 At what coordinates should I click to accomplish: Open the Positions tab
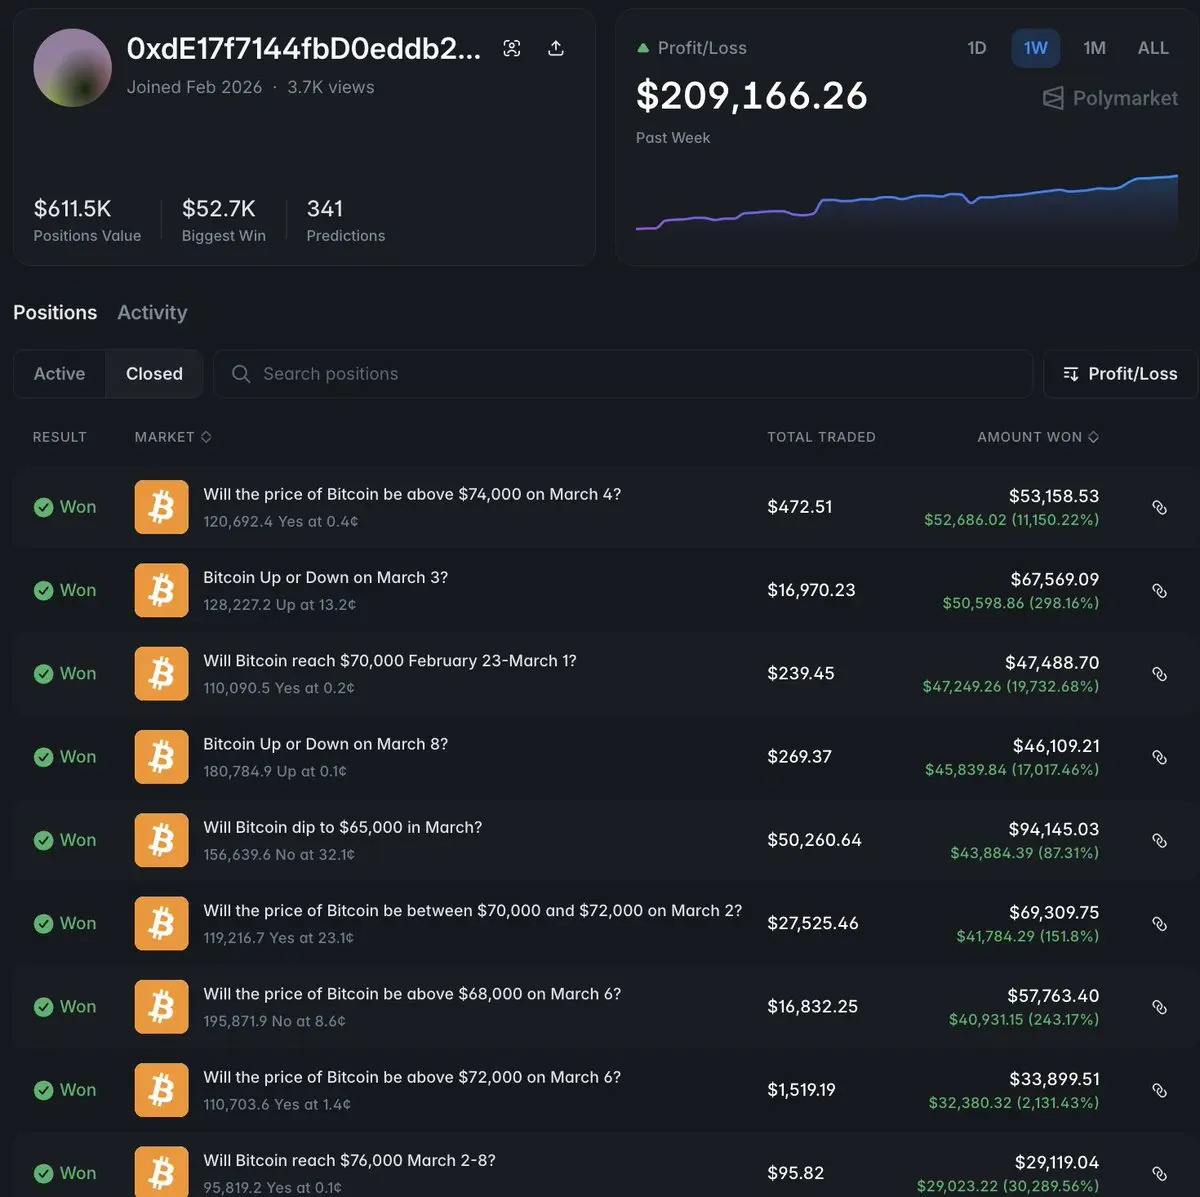tap(55, 312)
